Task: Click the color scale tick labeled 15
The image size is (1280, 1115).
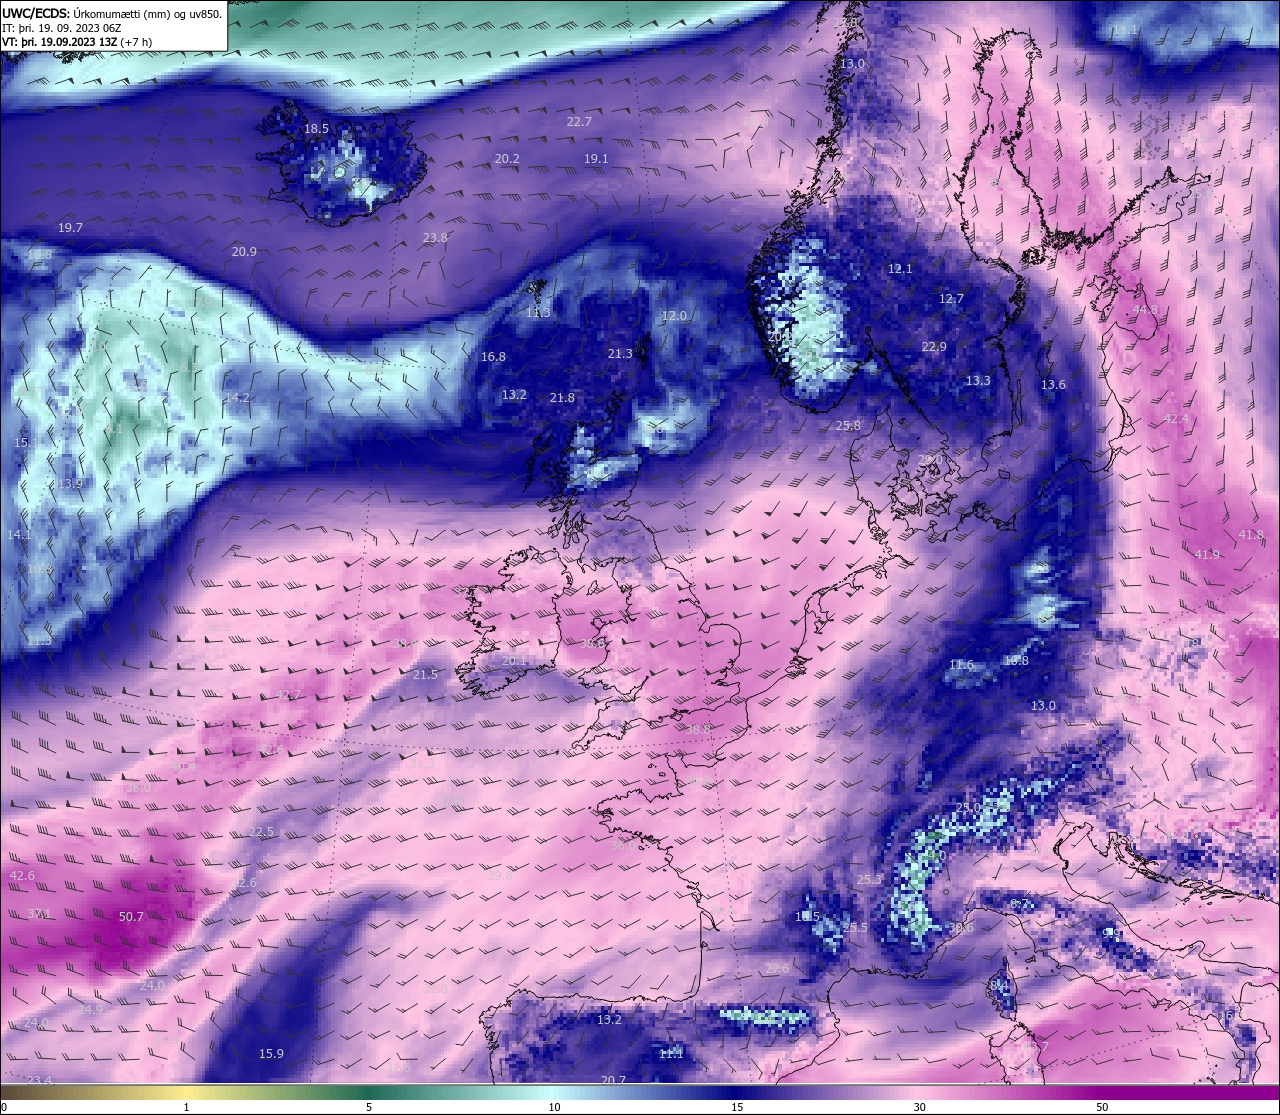Action: click(x=737, y=1107)
